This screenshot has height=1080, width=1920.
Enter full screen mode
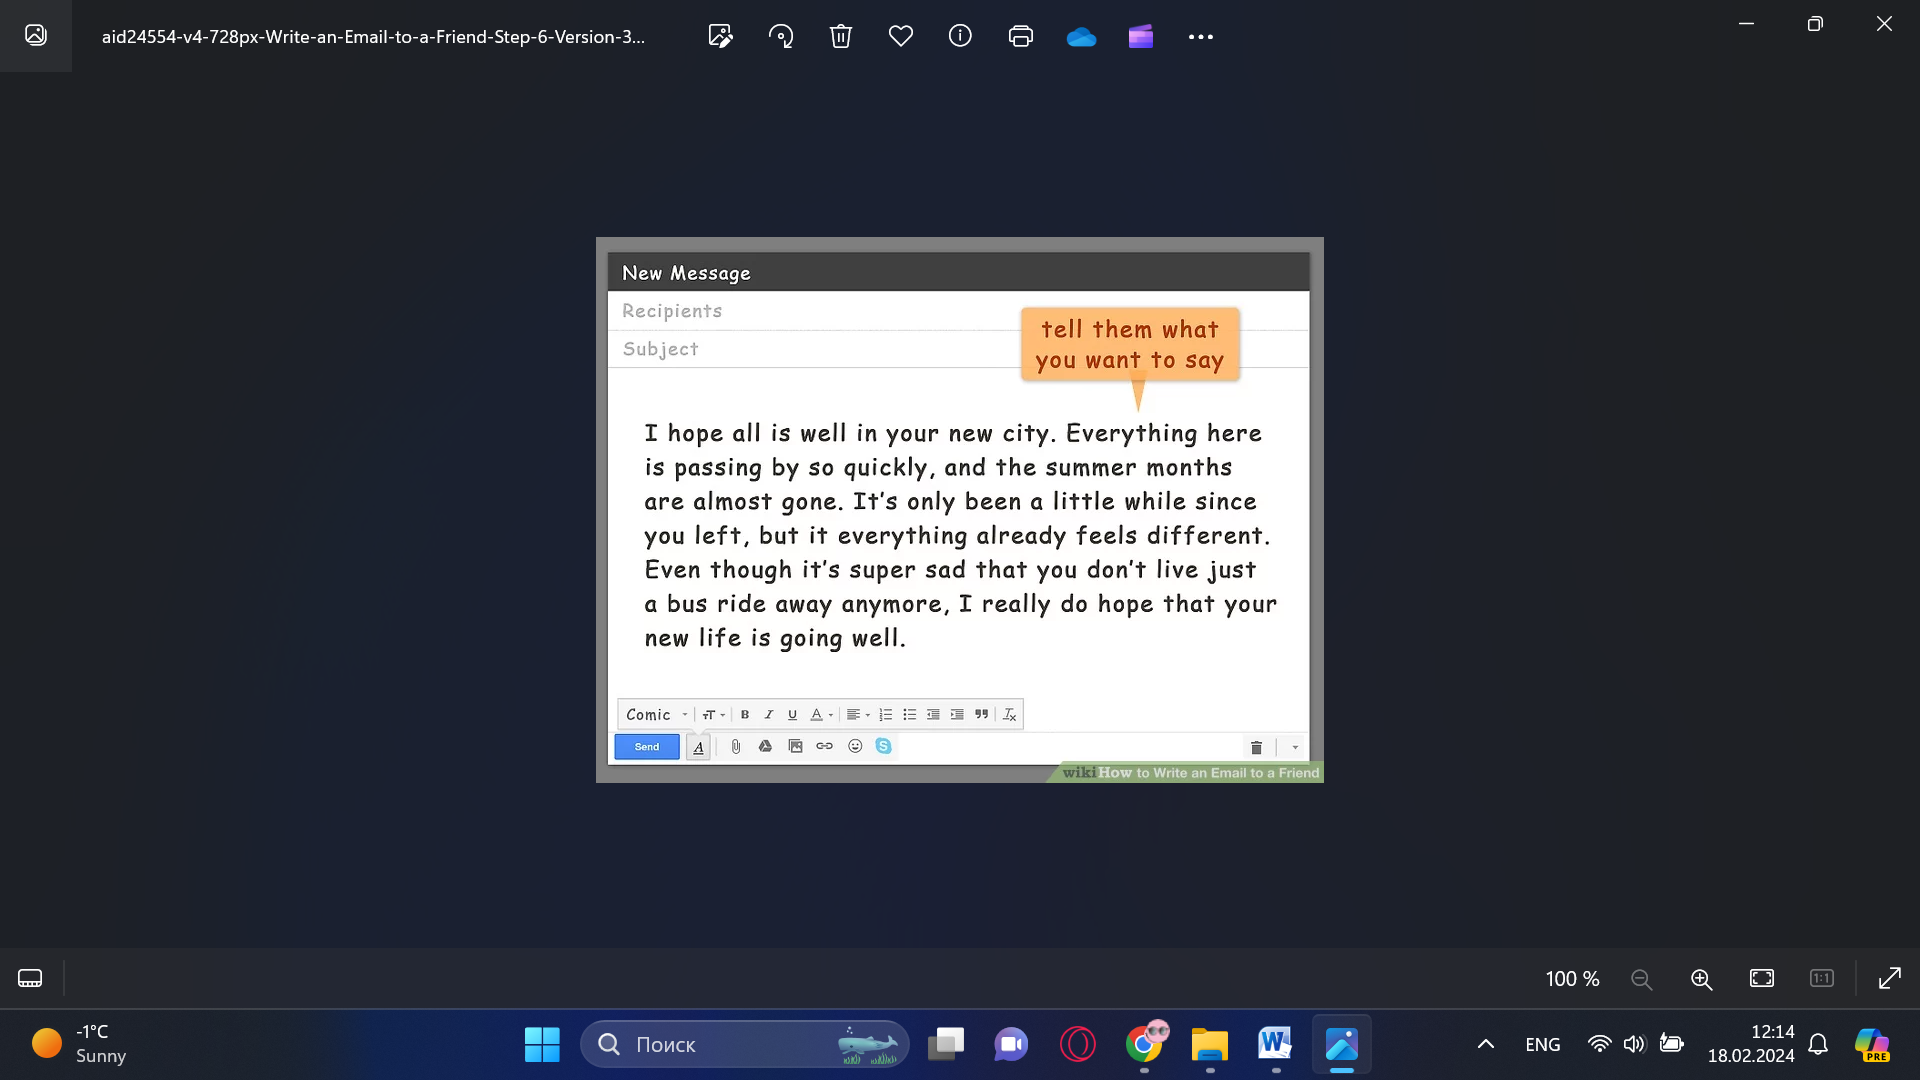(1889, 979)
